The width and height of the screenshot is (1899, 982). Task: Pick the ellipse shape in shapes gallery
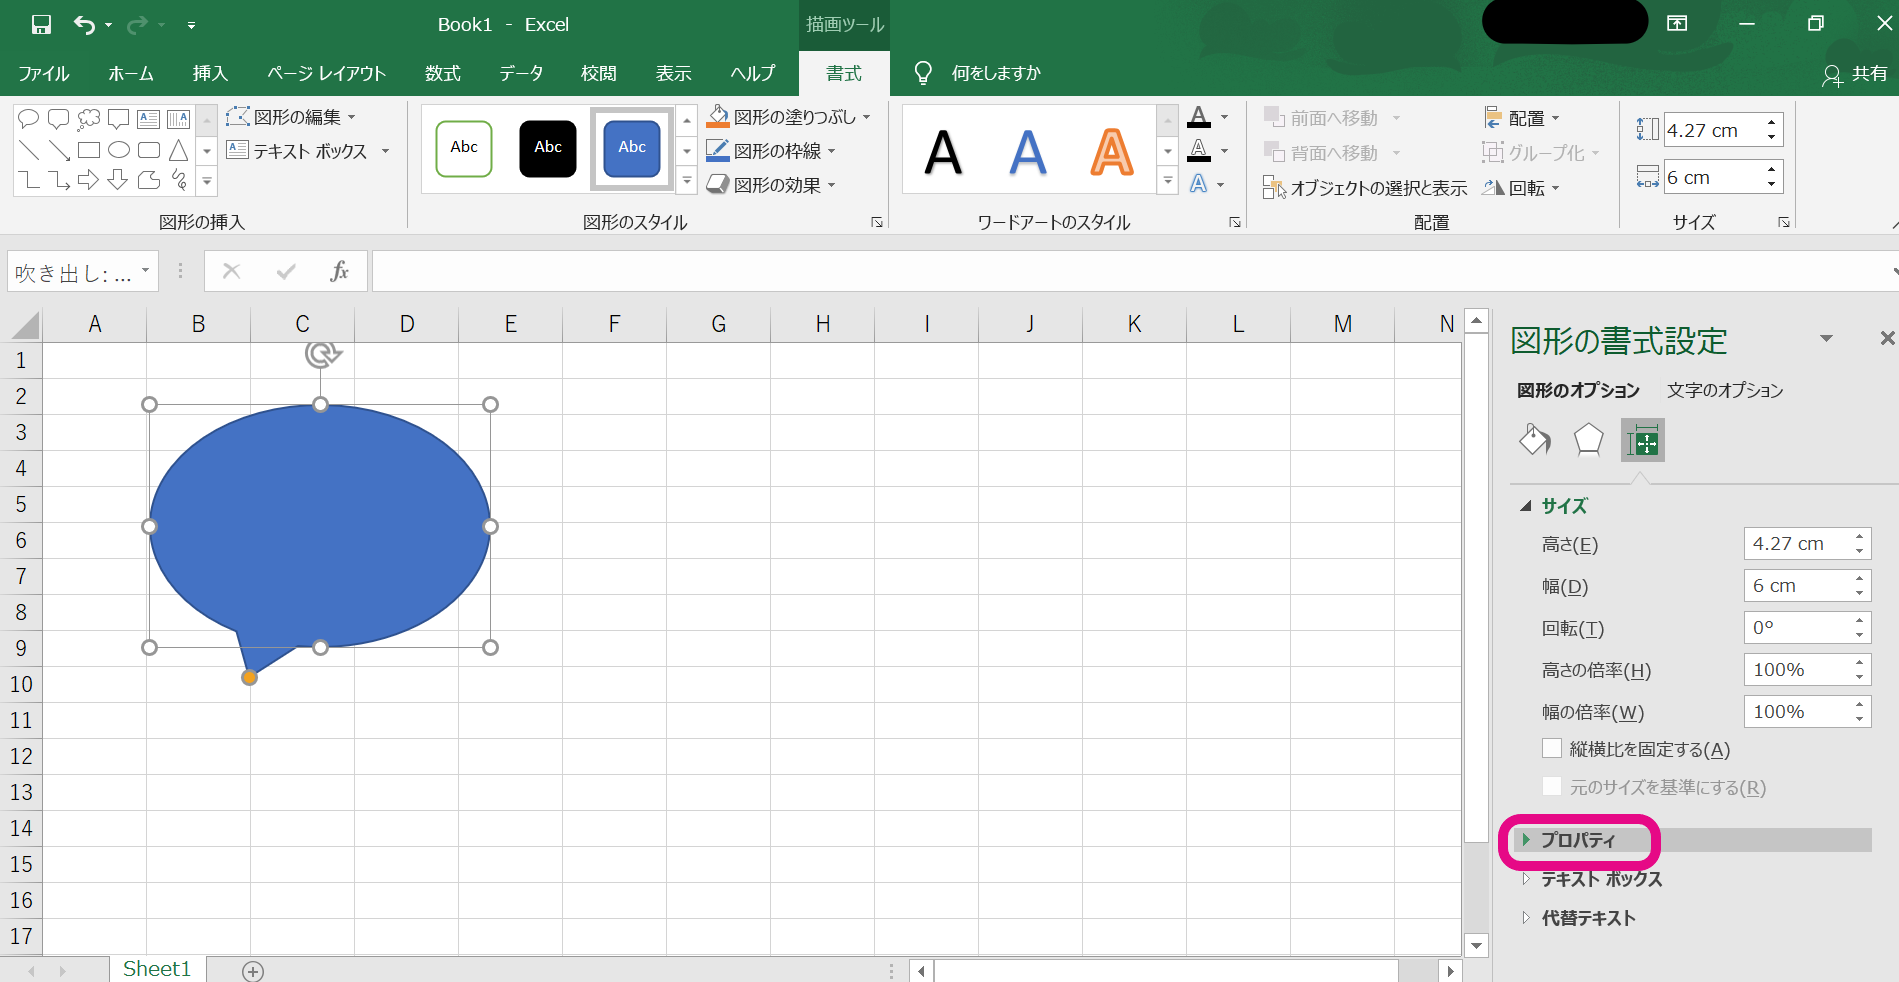[119, 150]
